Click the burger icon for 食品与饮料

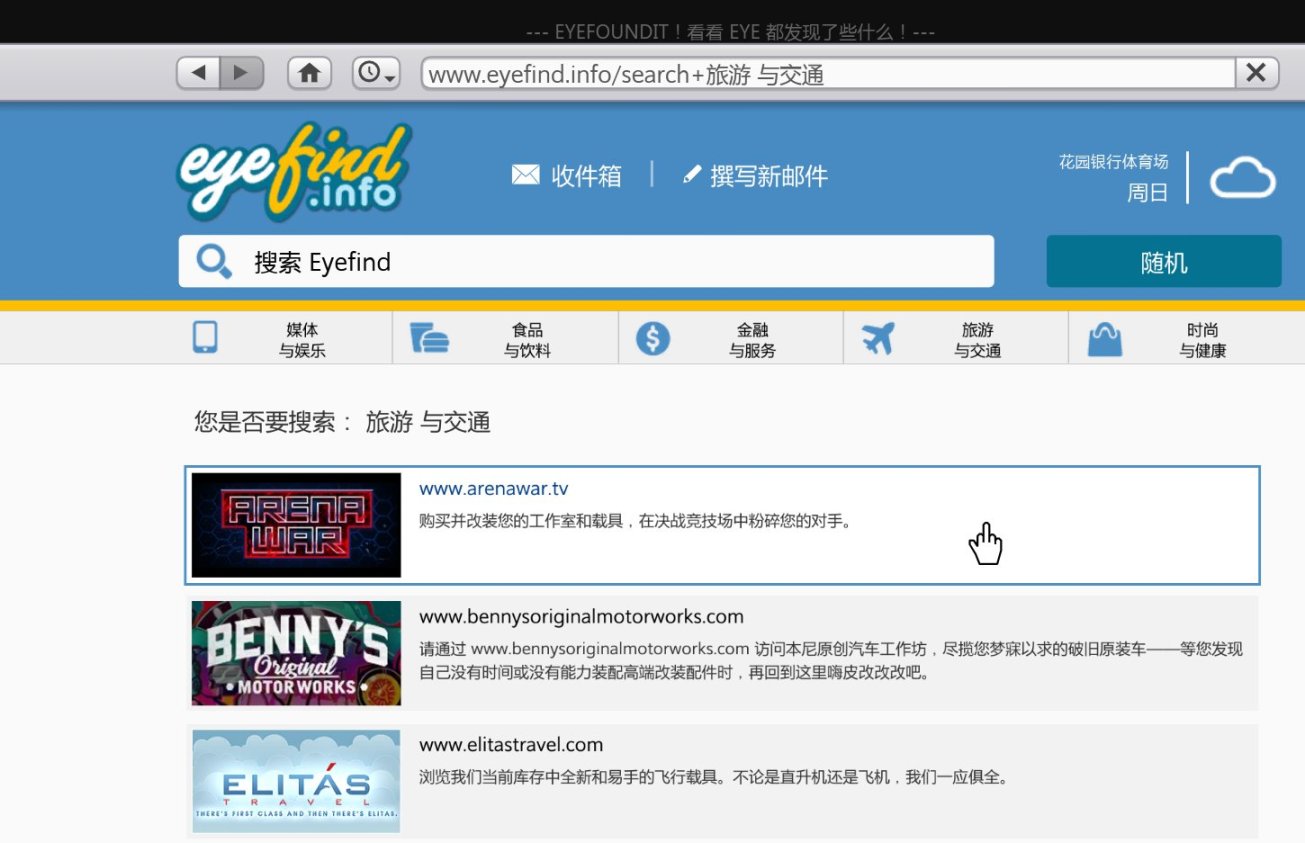pos(429,339)
